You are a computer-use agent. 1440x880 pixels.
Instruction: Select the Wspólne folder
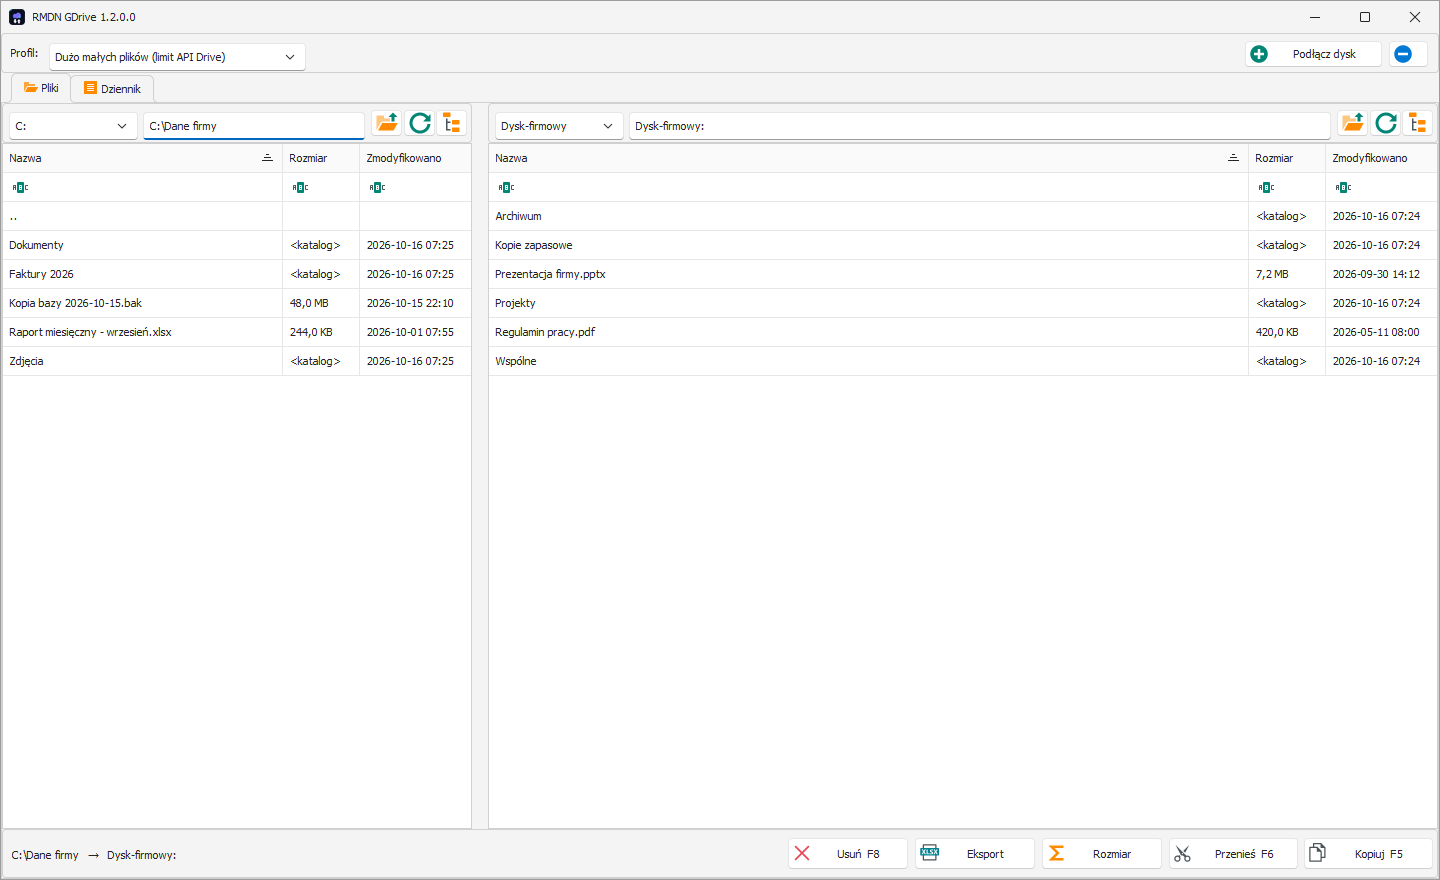pyautogui.click(x=962, y=361)
